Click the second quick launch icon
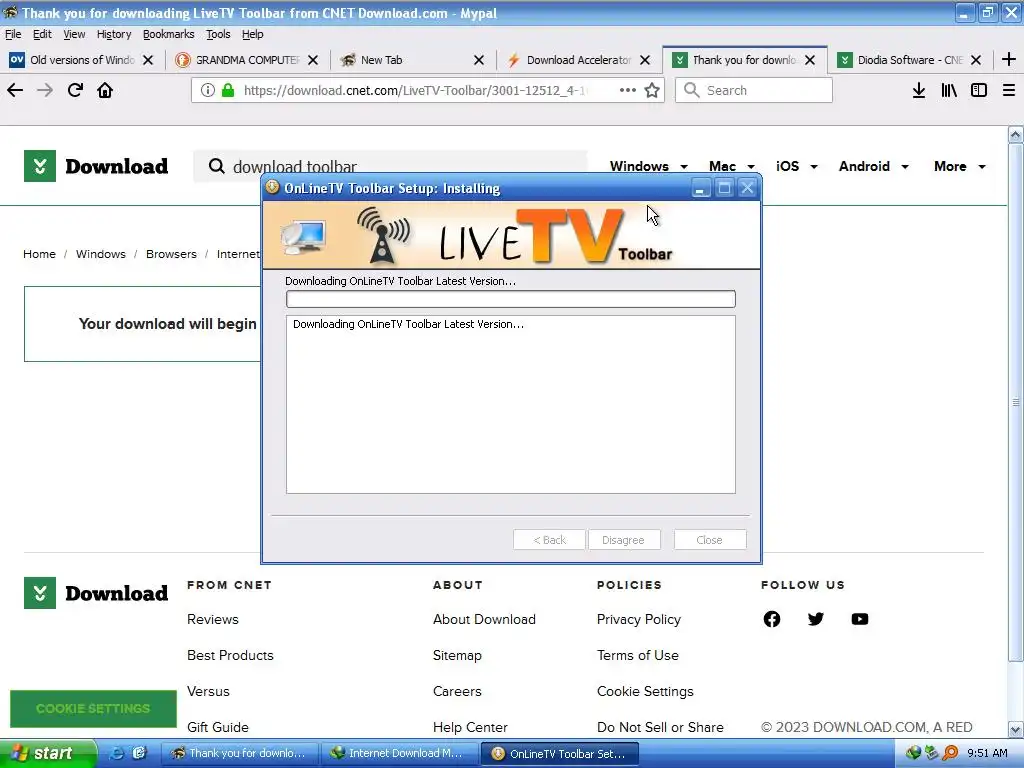Screen dimensions: 1024x768 [x=139, y=753]
